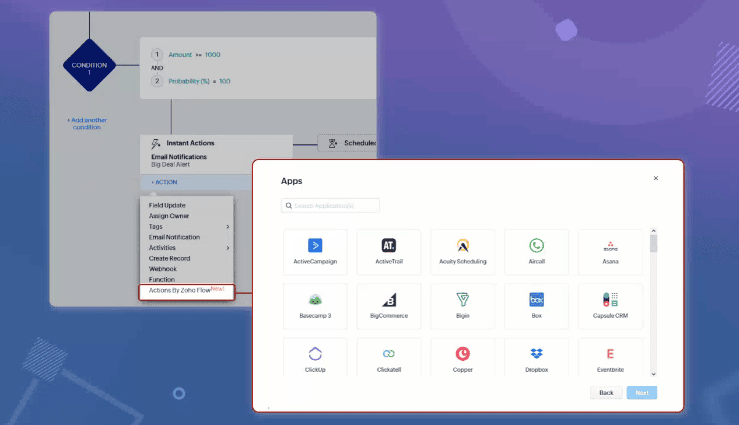Pick the Eventbrite app icon
This screenshot has width=739, height=425.
pyautogui.click(x=610, y=354)
